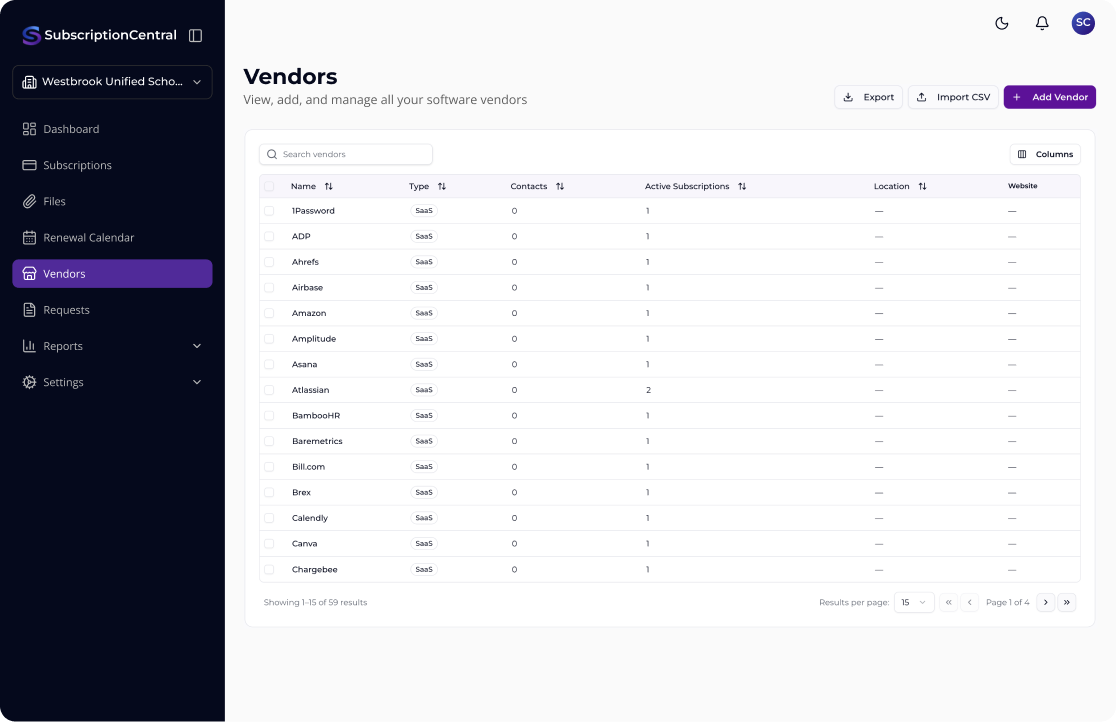Screen dimensions: 1116x722
Task: Click the Atlassian vendor name
Action: [310, 390]
